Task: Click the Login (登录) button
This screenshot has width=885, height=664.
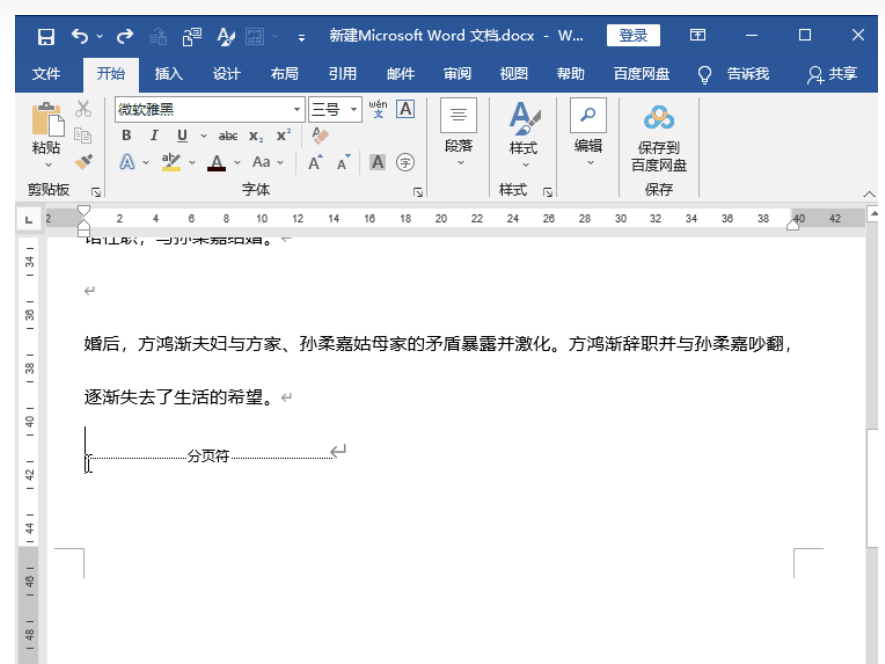Action: [x=633, y=36]
